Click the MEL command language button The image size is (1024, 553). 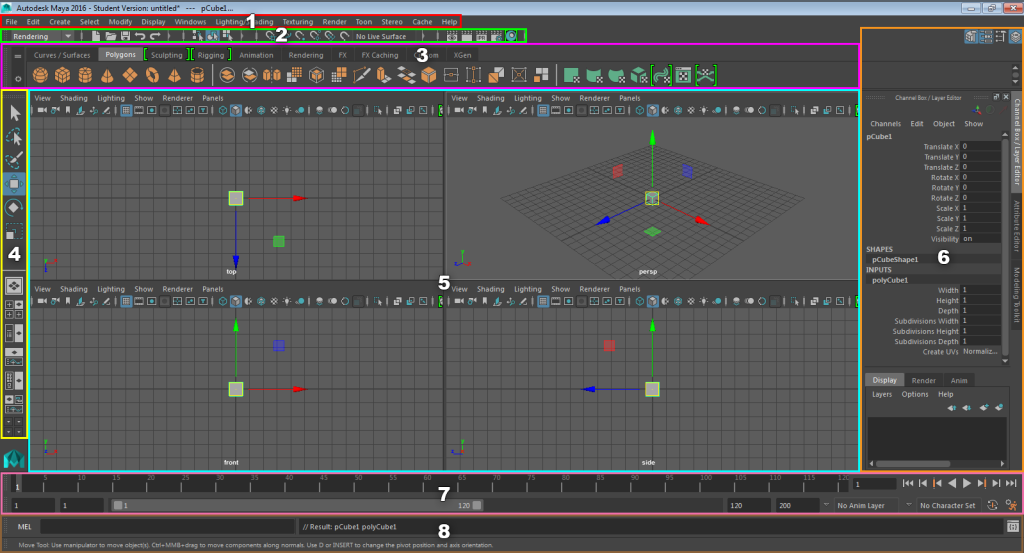tap(24, 527)
